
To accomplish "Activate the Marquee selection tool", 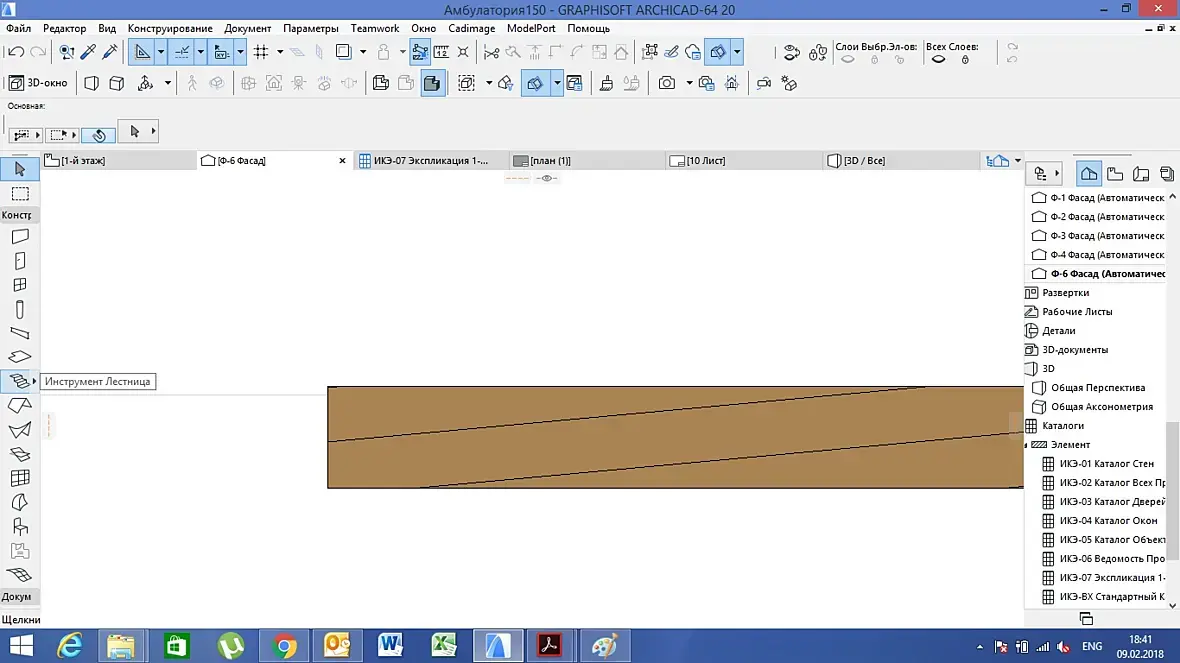I will pyautogui.click(x=19, y=193).
